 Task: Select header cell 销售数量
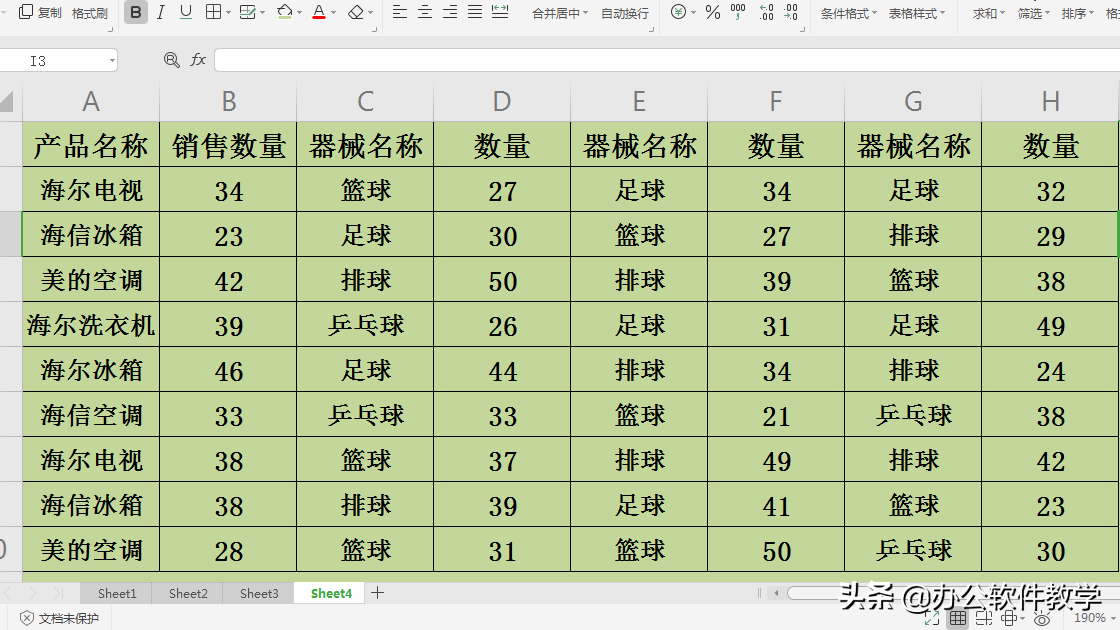point(229,146)
